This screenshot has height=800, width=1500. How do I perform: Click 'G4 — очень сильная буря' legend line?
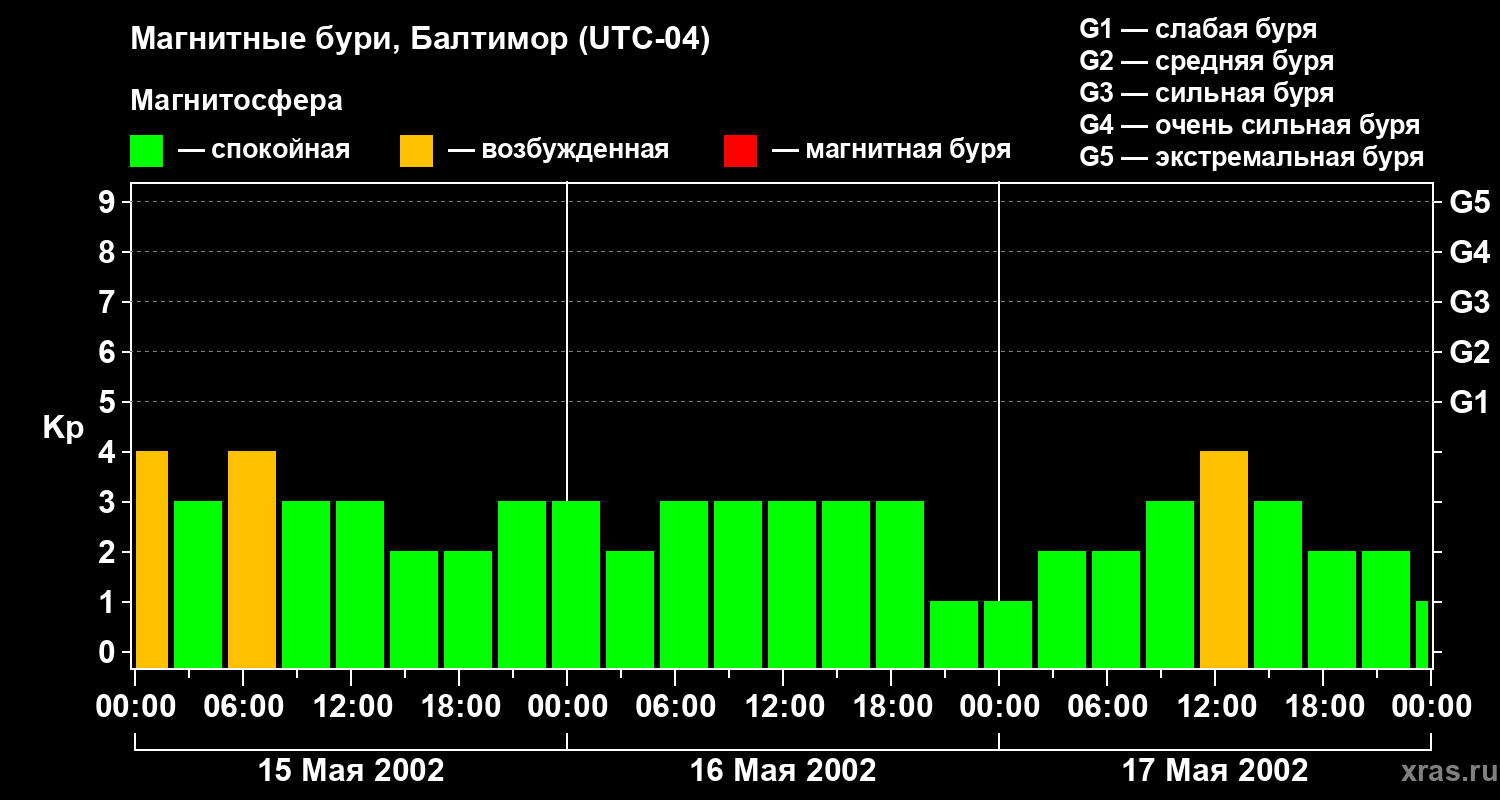[1250, 125]
